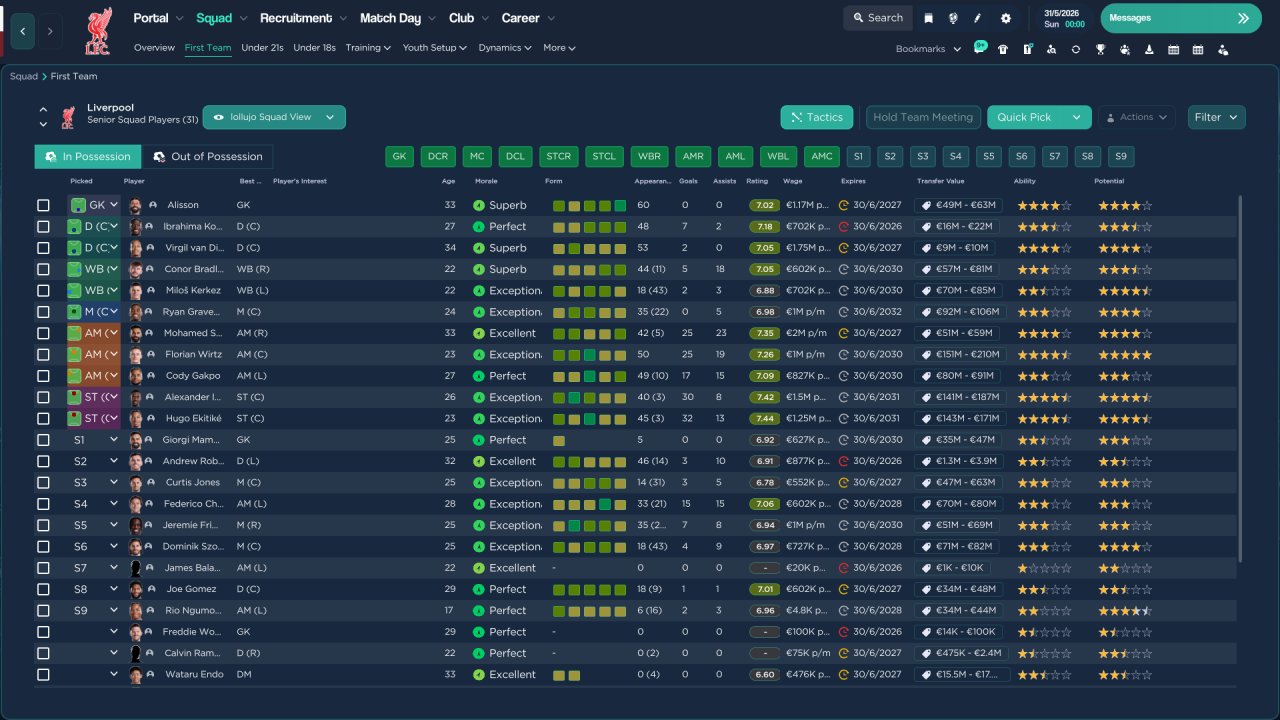Viewport: 1280px width, 720px height.
Task: Click the back navigation arrow button
Action: (x=23, y=31)
